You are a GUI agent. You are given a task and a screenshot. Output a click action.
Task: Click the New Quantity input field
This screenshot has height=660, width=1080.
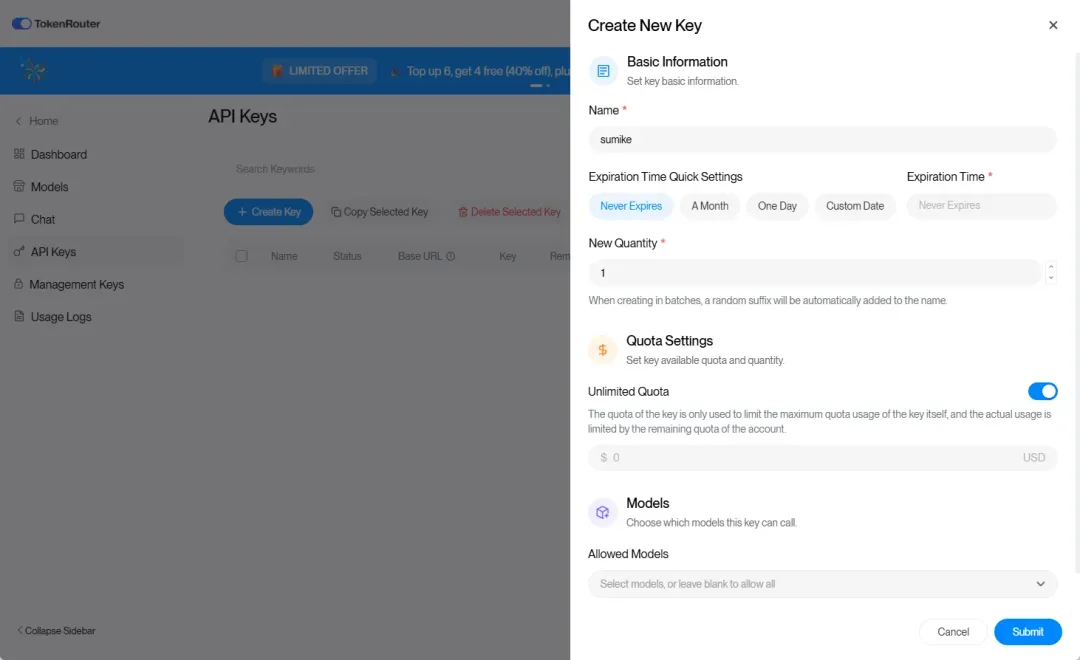tap(816, 273)
